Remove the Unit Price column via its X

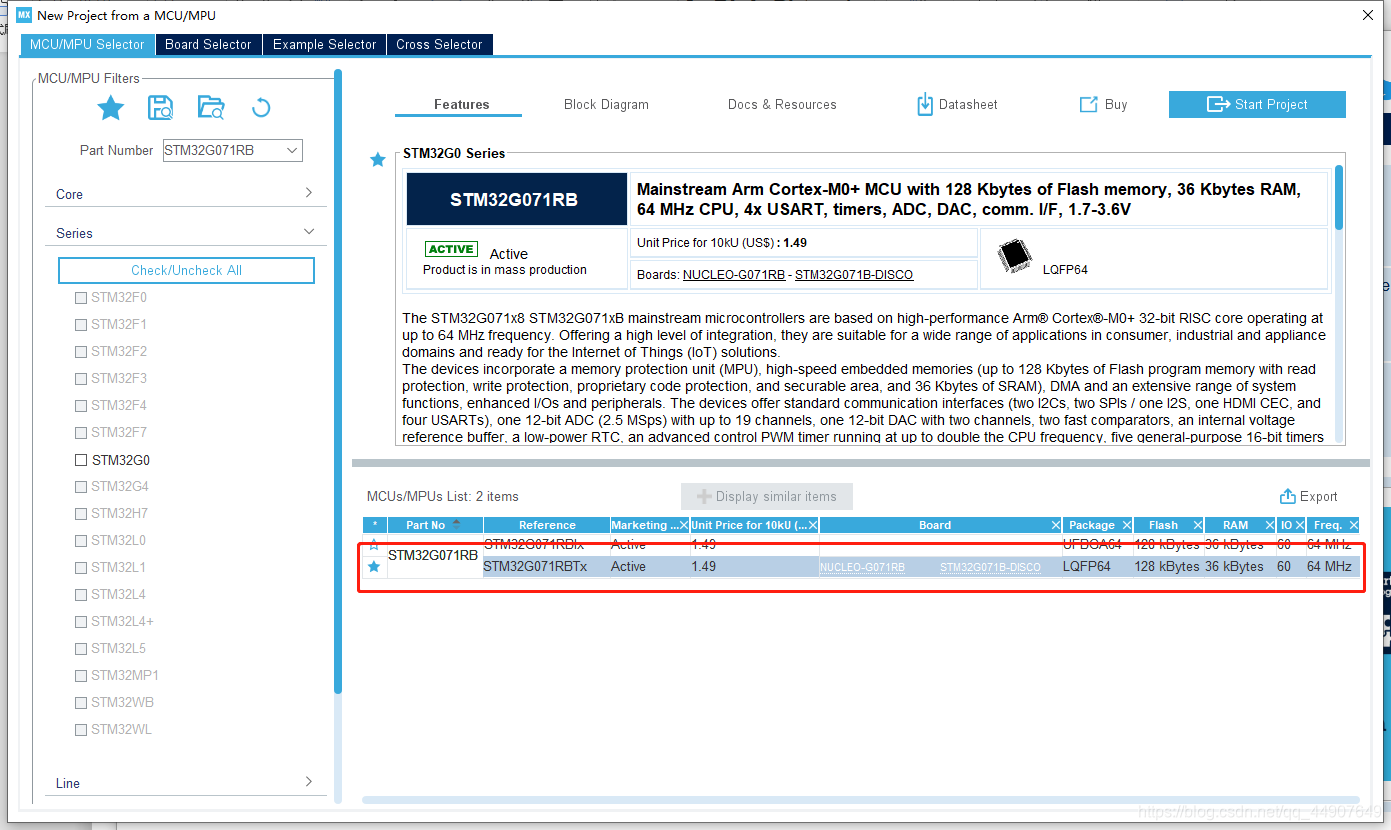(x=813, y=525)
